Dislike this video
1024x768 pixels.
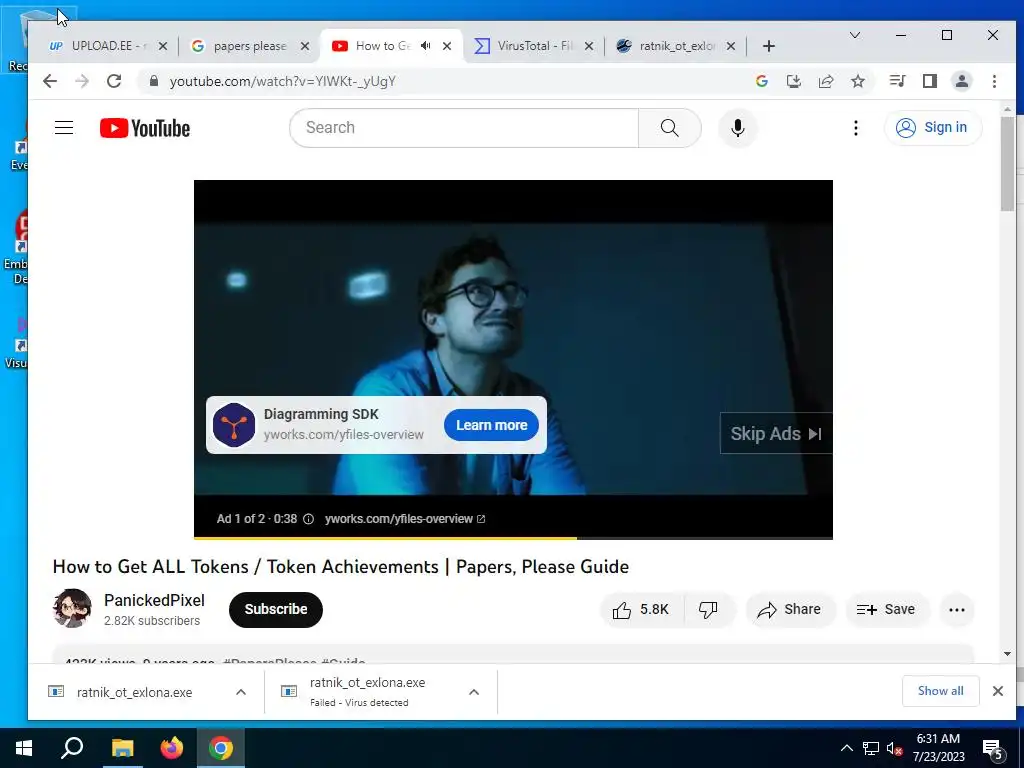pyautogui.click(x=709, y=609)
